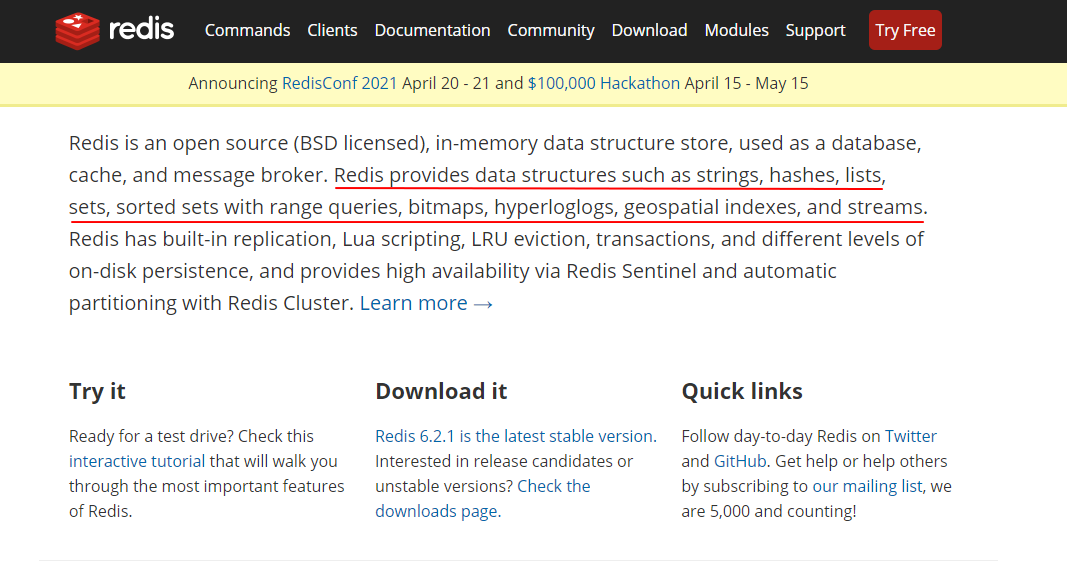This screenshot has width=1067, height=582.
Task: Follow the RedisConf 2021 announcement link
Action: click(340, 83)
